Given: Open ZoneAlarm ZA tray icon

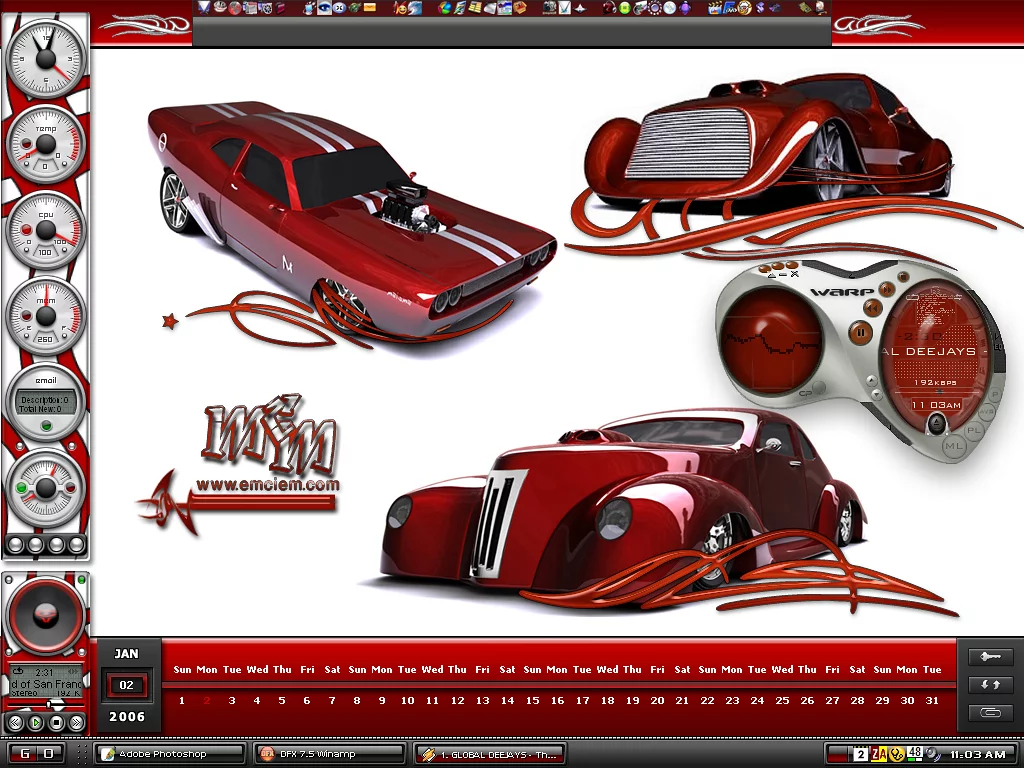Looking at the screenshot, I should [879, 754].
